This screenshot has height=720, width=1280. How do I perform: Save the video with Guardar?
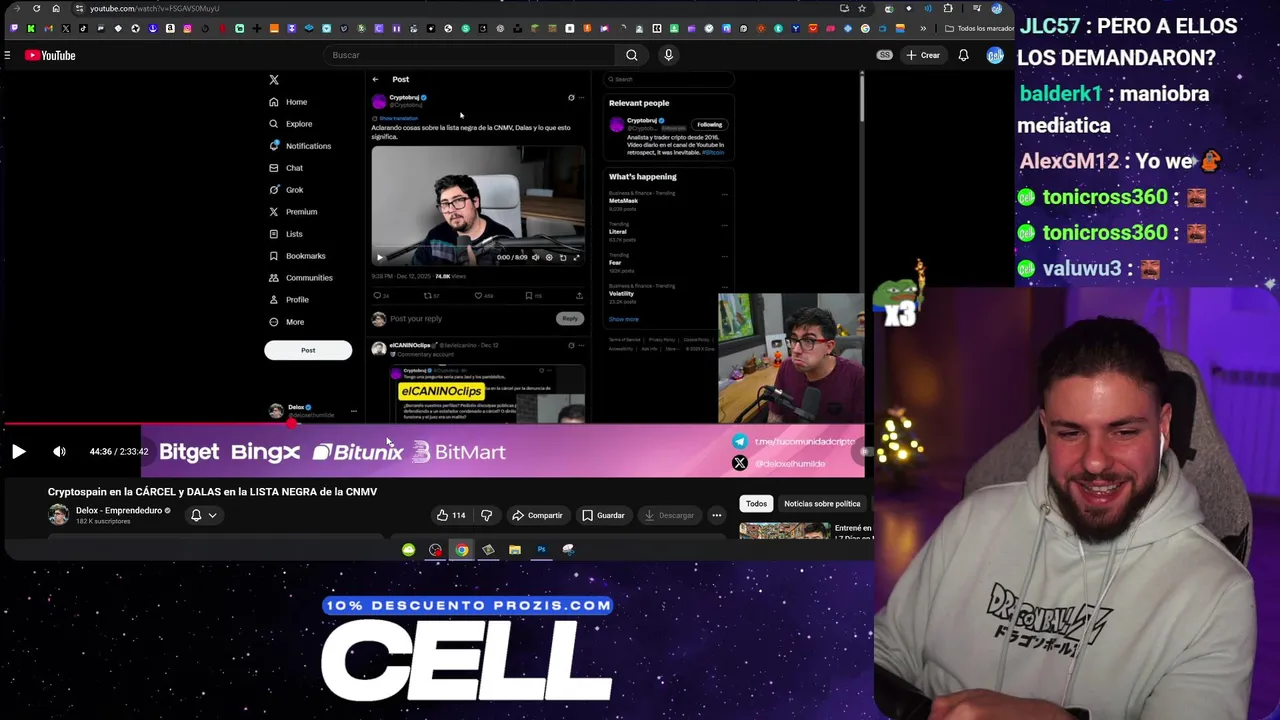pos(603,515)
